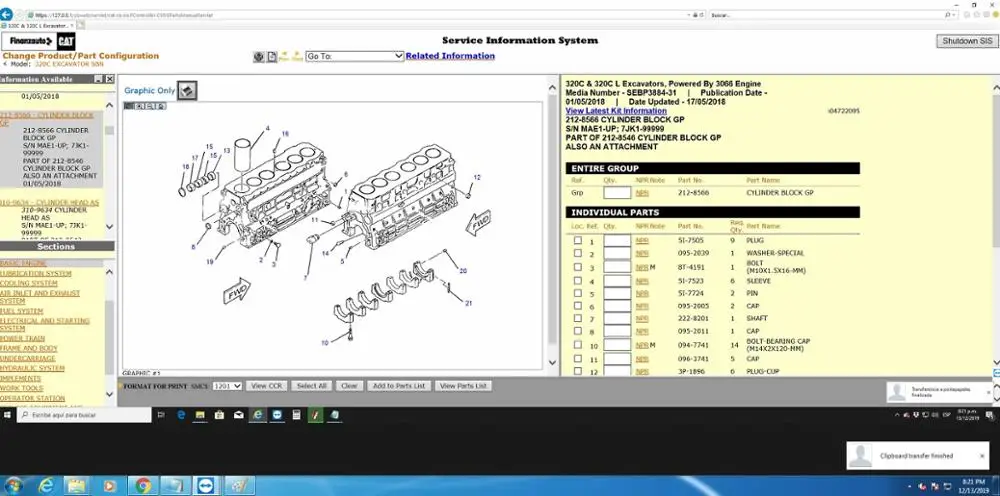Open Calculator in the inner remote taskbar

pyautogui.click(x=296, y=415)
